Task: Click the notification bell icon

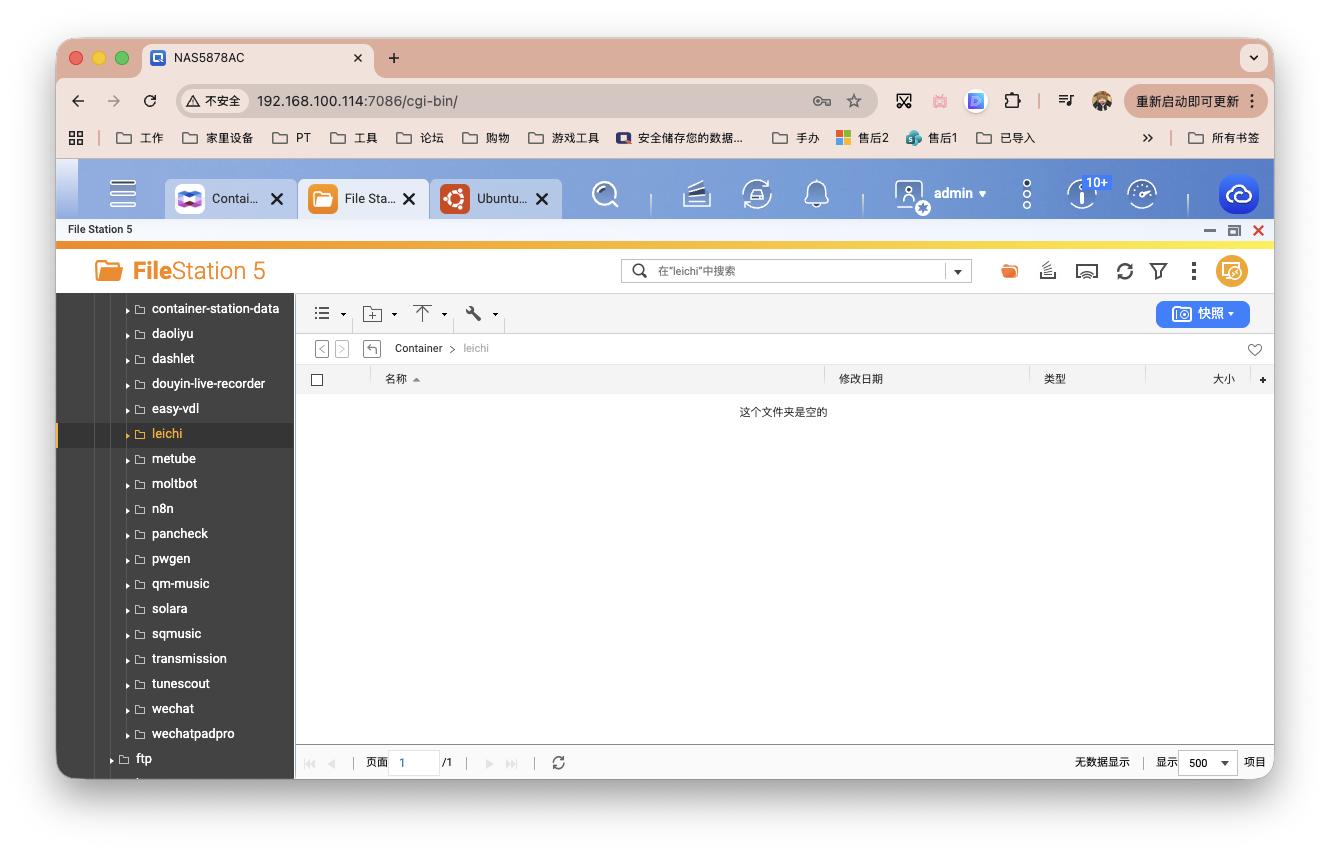Action: [x=816, y=193]
